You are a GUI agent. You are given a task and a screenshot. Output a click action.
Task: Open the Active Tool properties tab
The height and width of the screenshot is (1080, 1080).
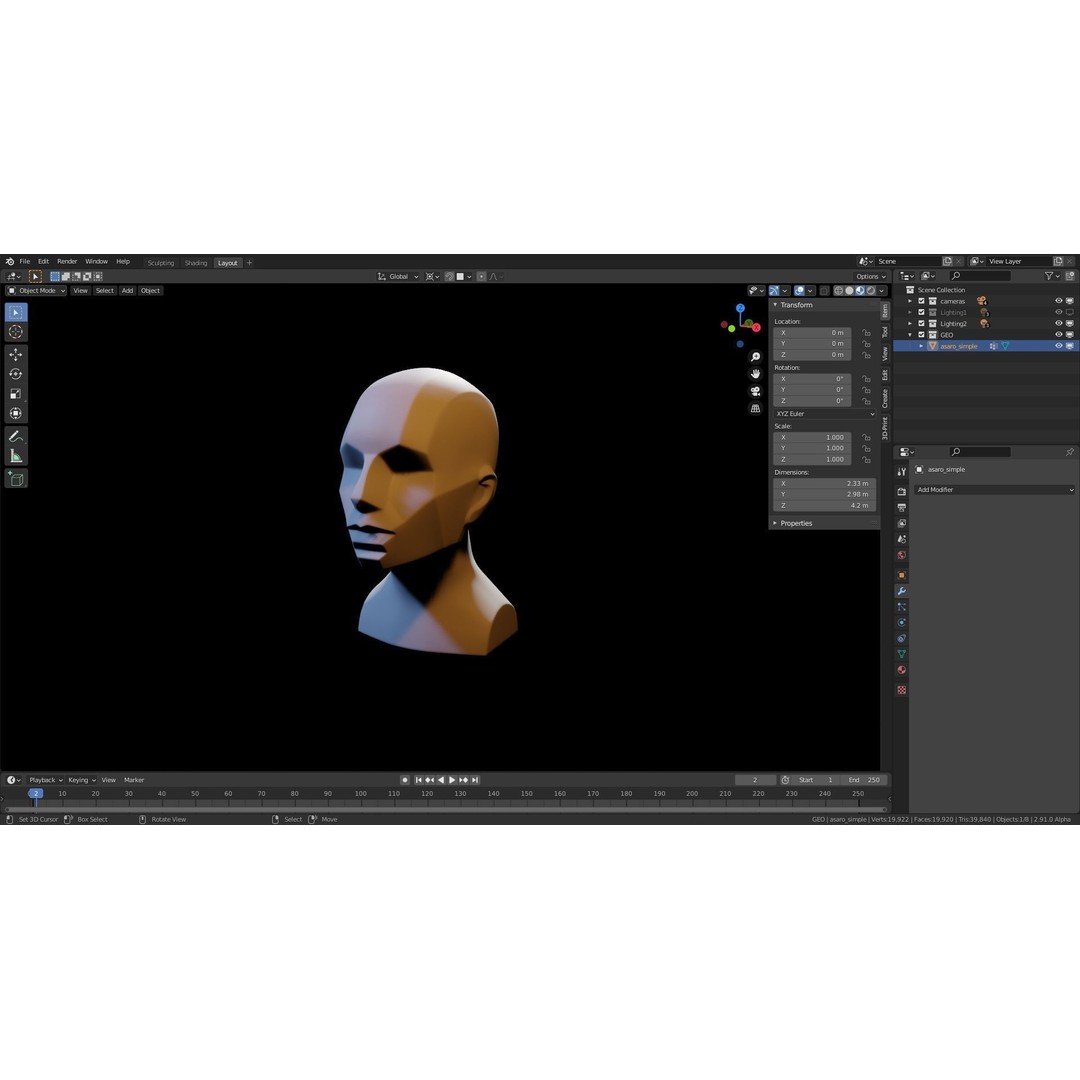(x=902, y=472)
